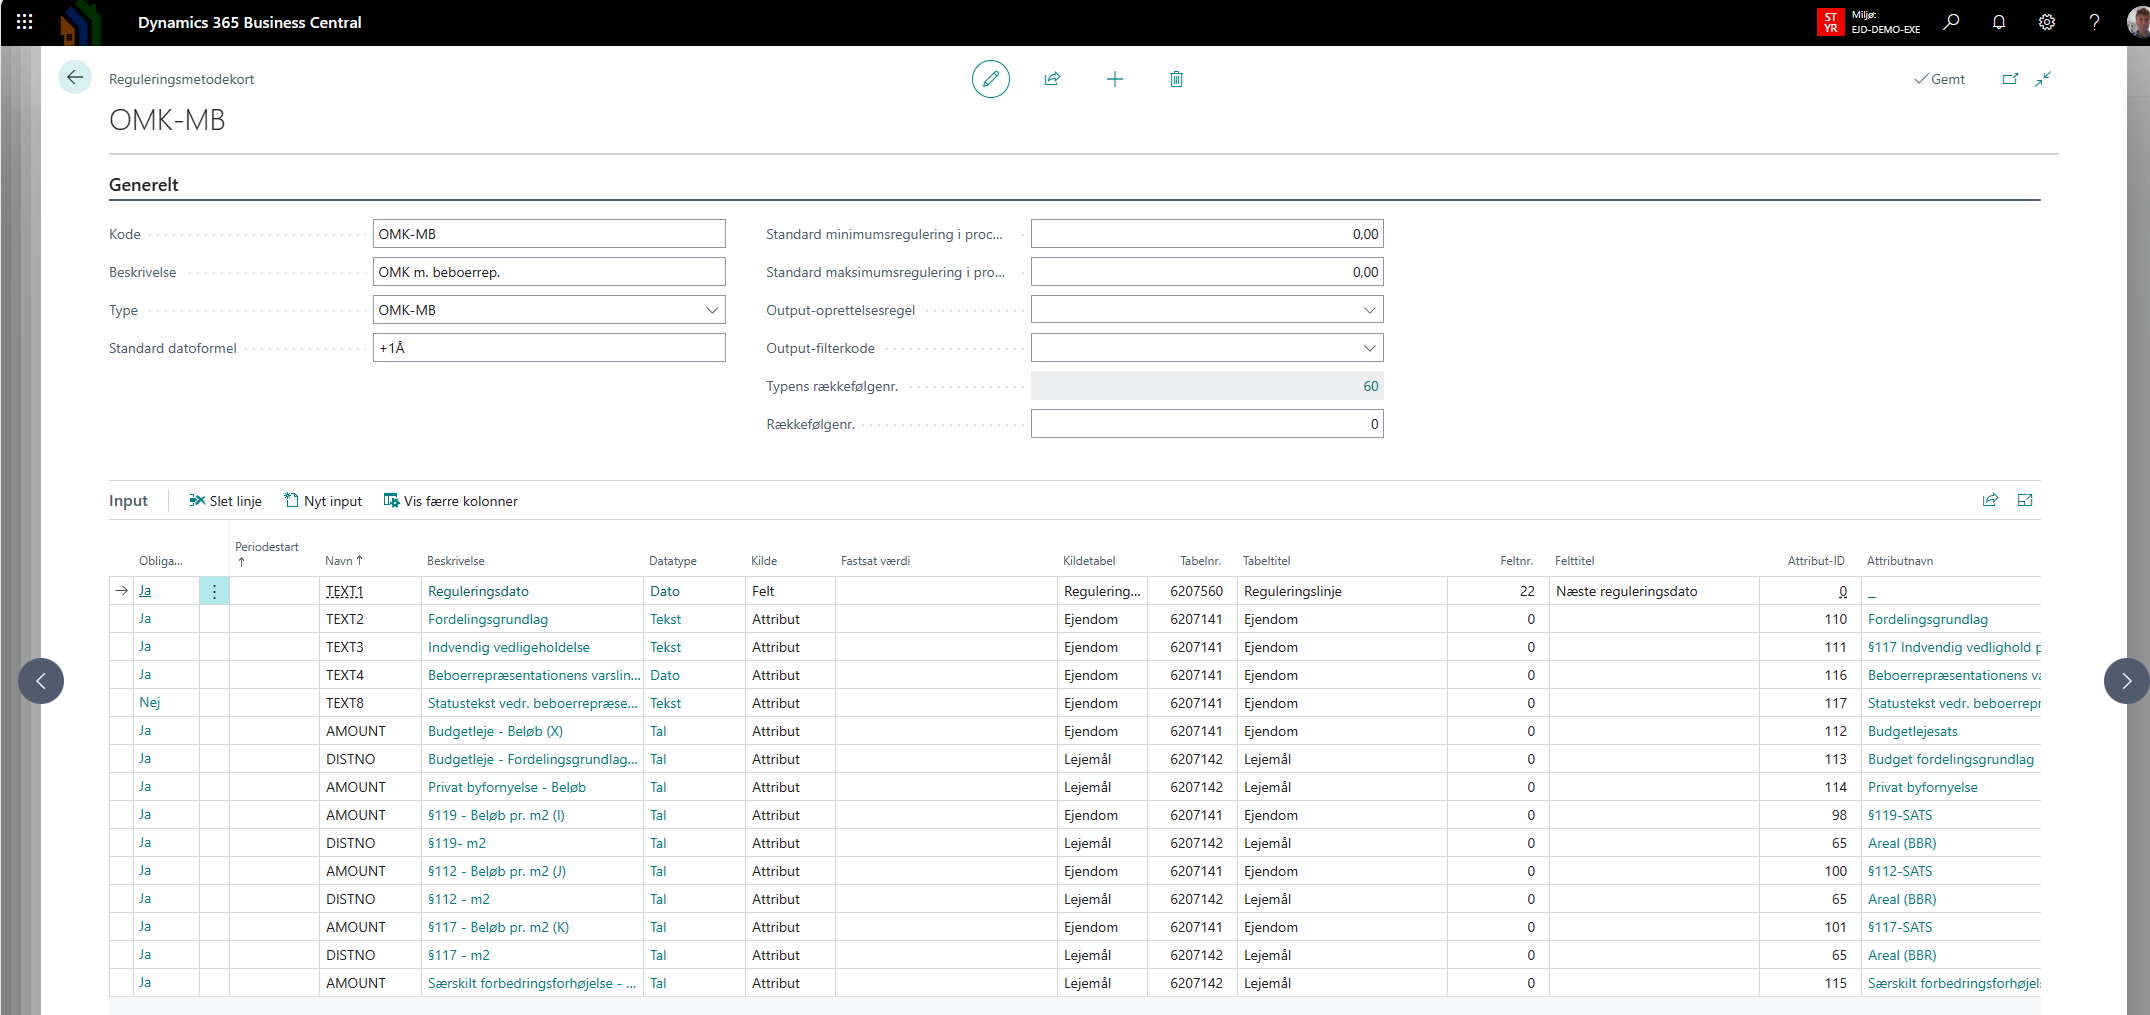Open Privat byfornyelse - Beløb link

coord(507,787)
